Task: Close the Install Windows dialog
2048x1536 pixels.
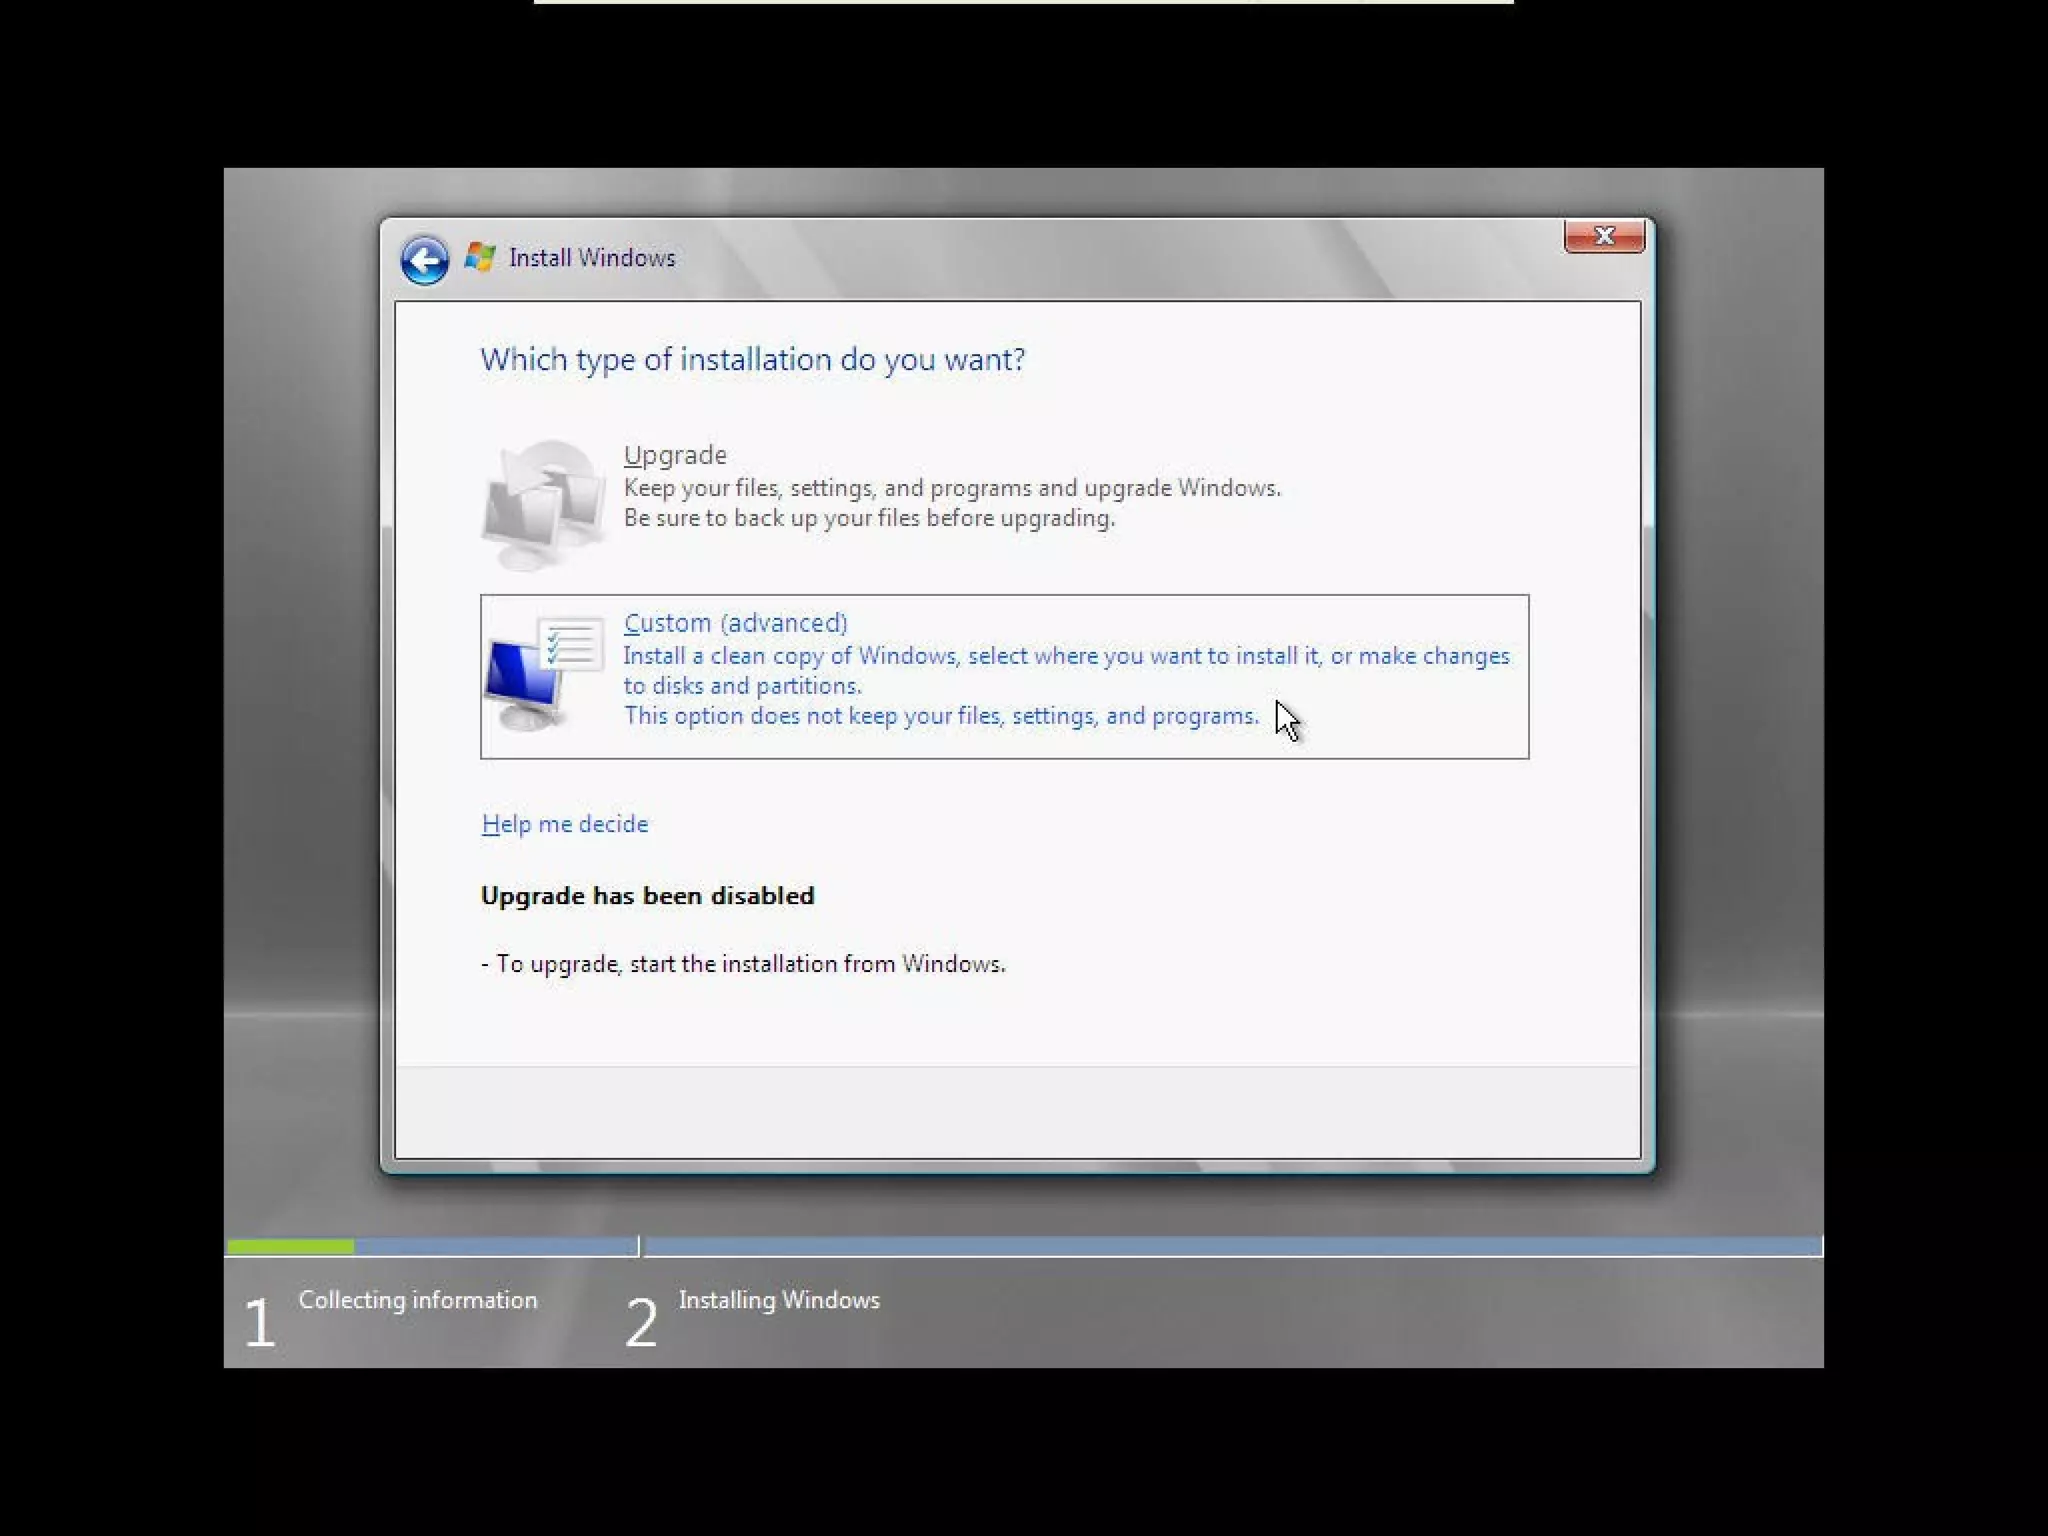Action: pos(1604,237)
